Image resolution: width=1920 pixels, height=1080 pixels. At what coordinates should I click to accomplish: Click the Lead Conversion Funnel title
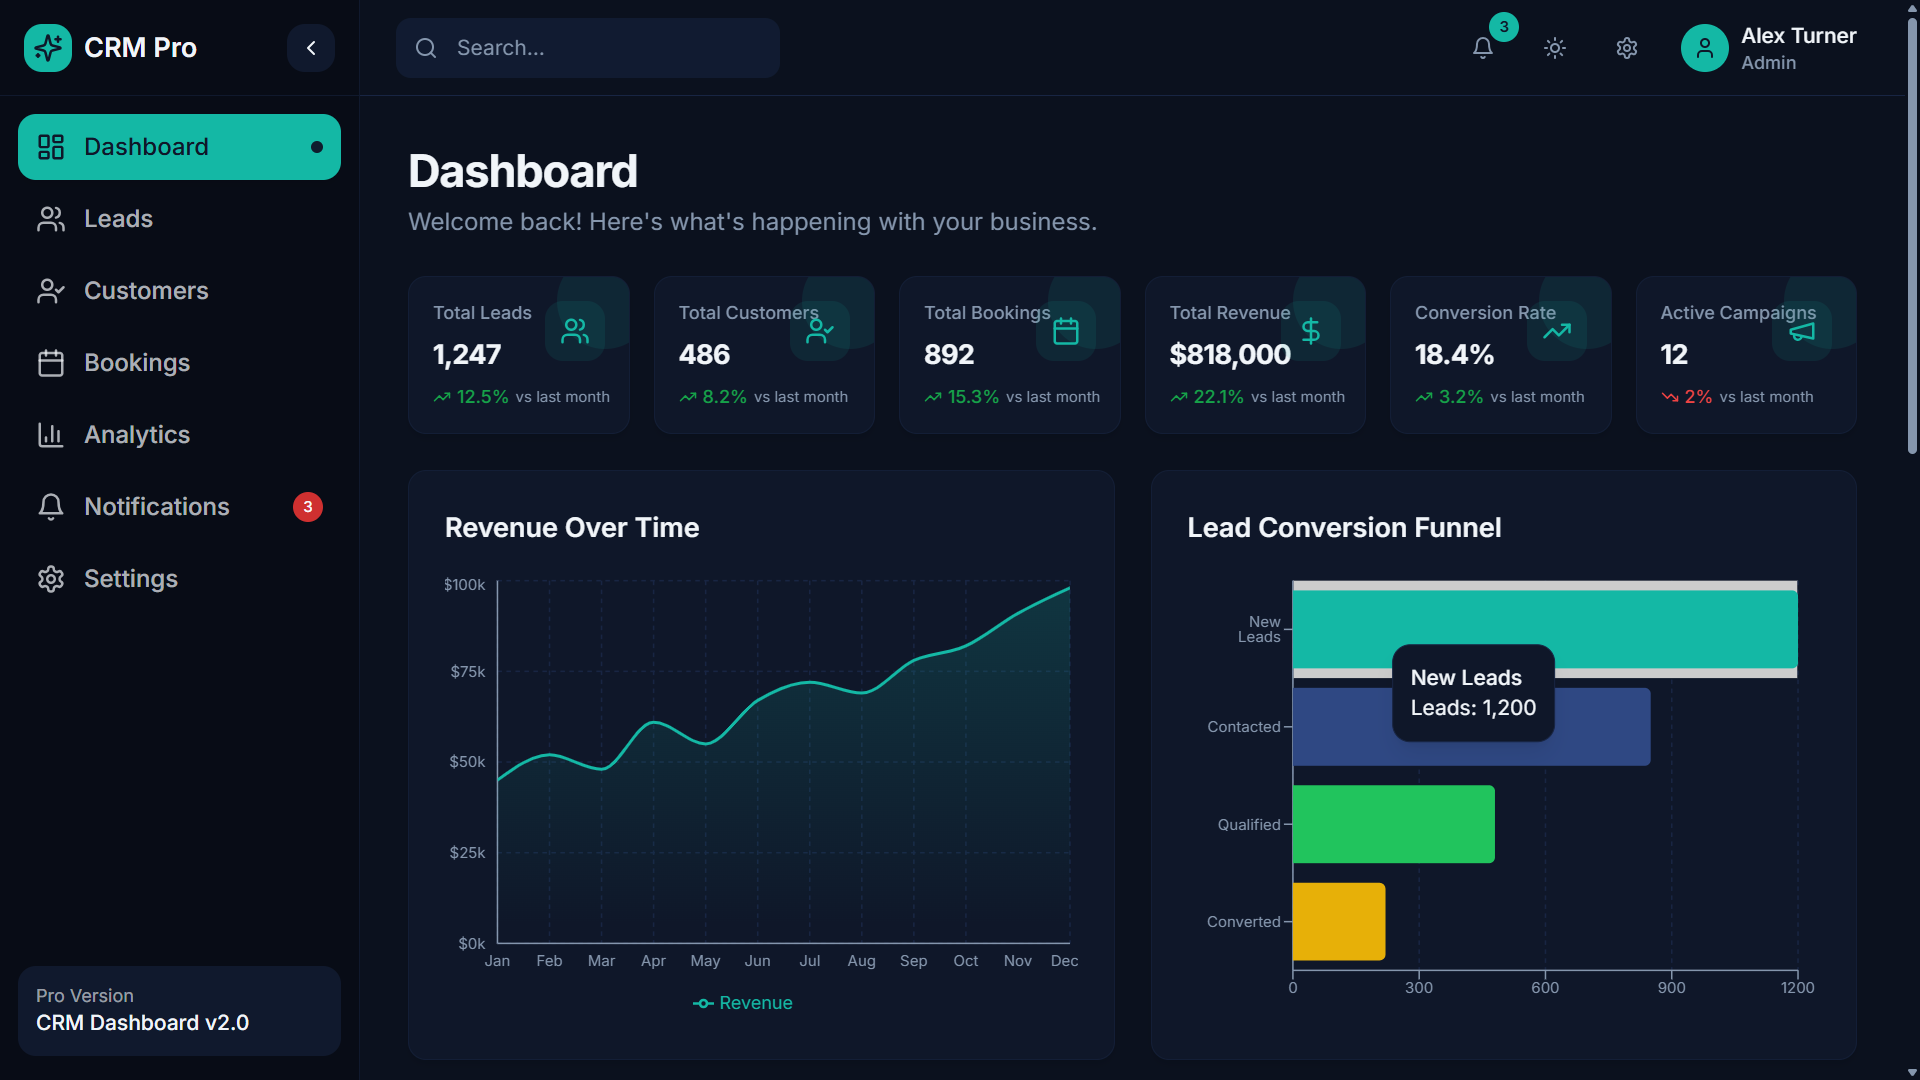(1344, 528)
